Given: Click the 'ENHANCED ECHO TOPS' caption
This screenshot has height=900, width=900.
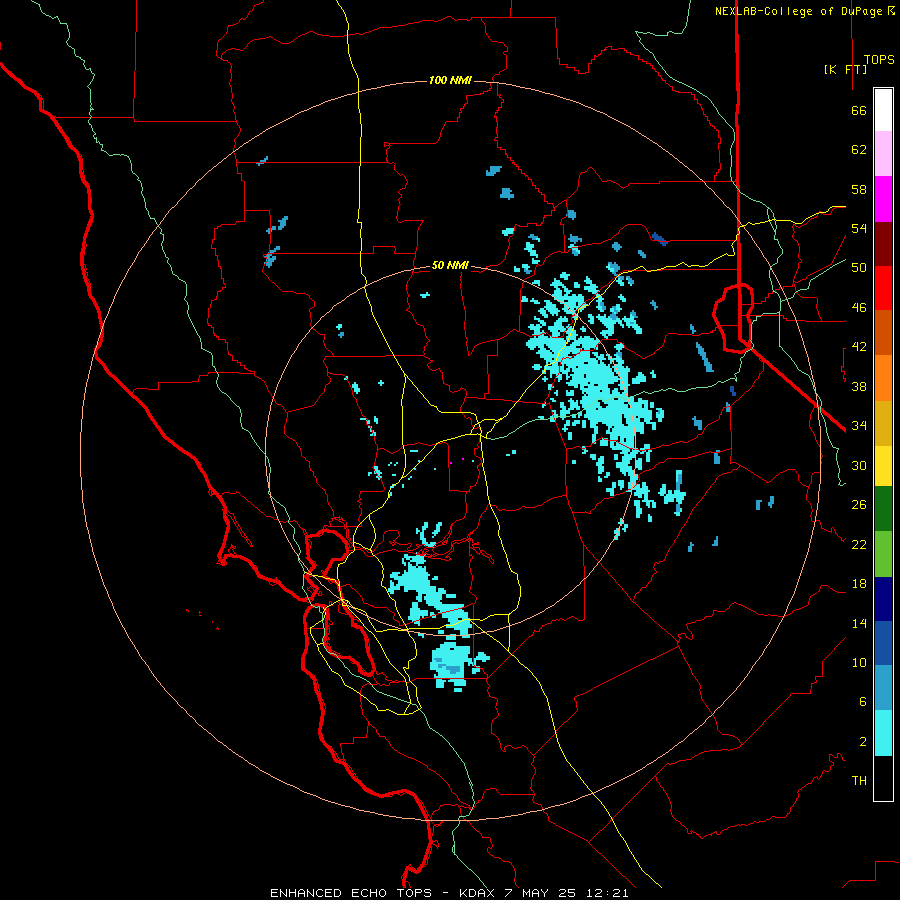Looking at the screenshot, I should 351,893.
